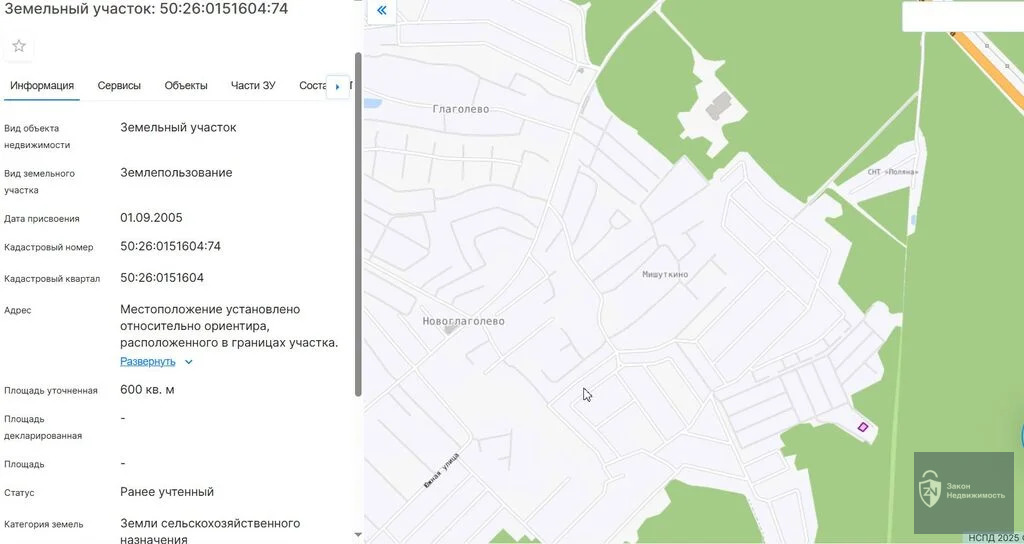Open the partially hidden Состав tab
Screen dimensions: 1024x544
312,86
